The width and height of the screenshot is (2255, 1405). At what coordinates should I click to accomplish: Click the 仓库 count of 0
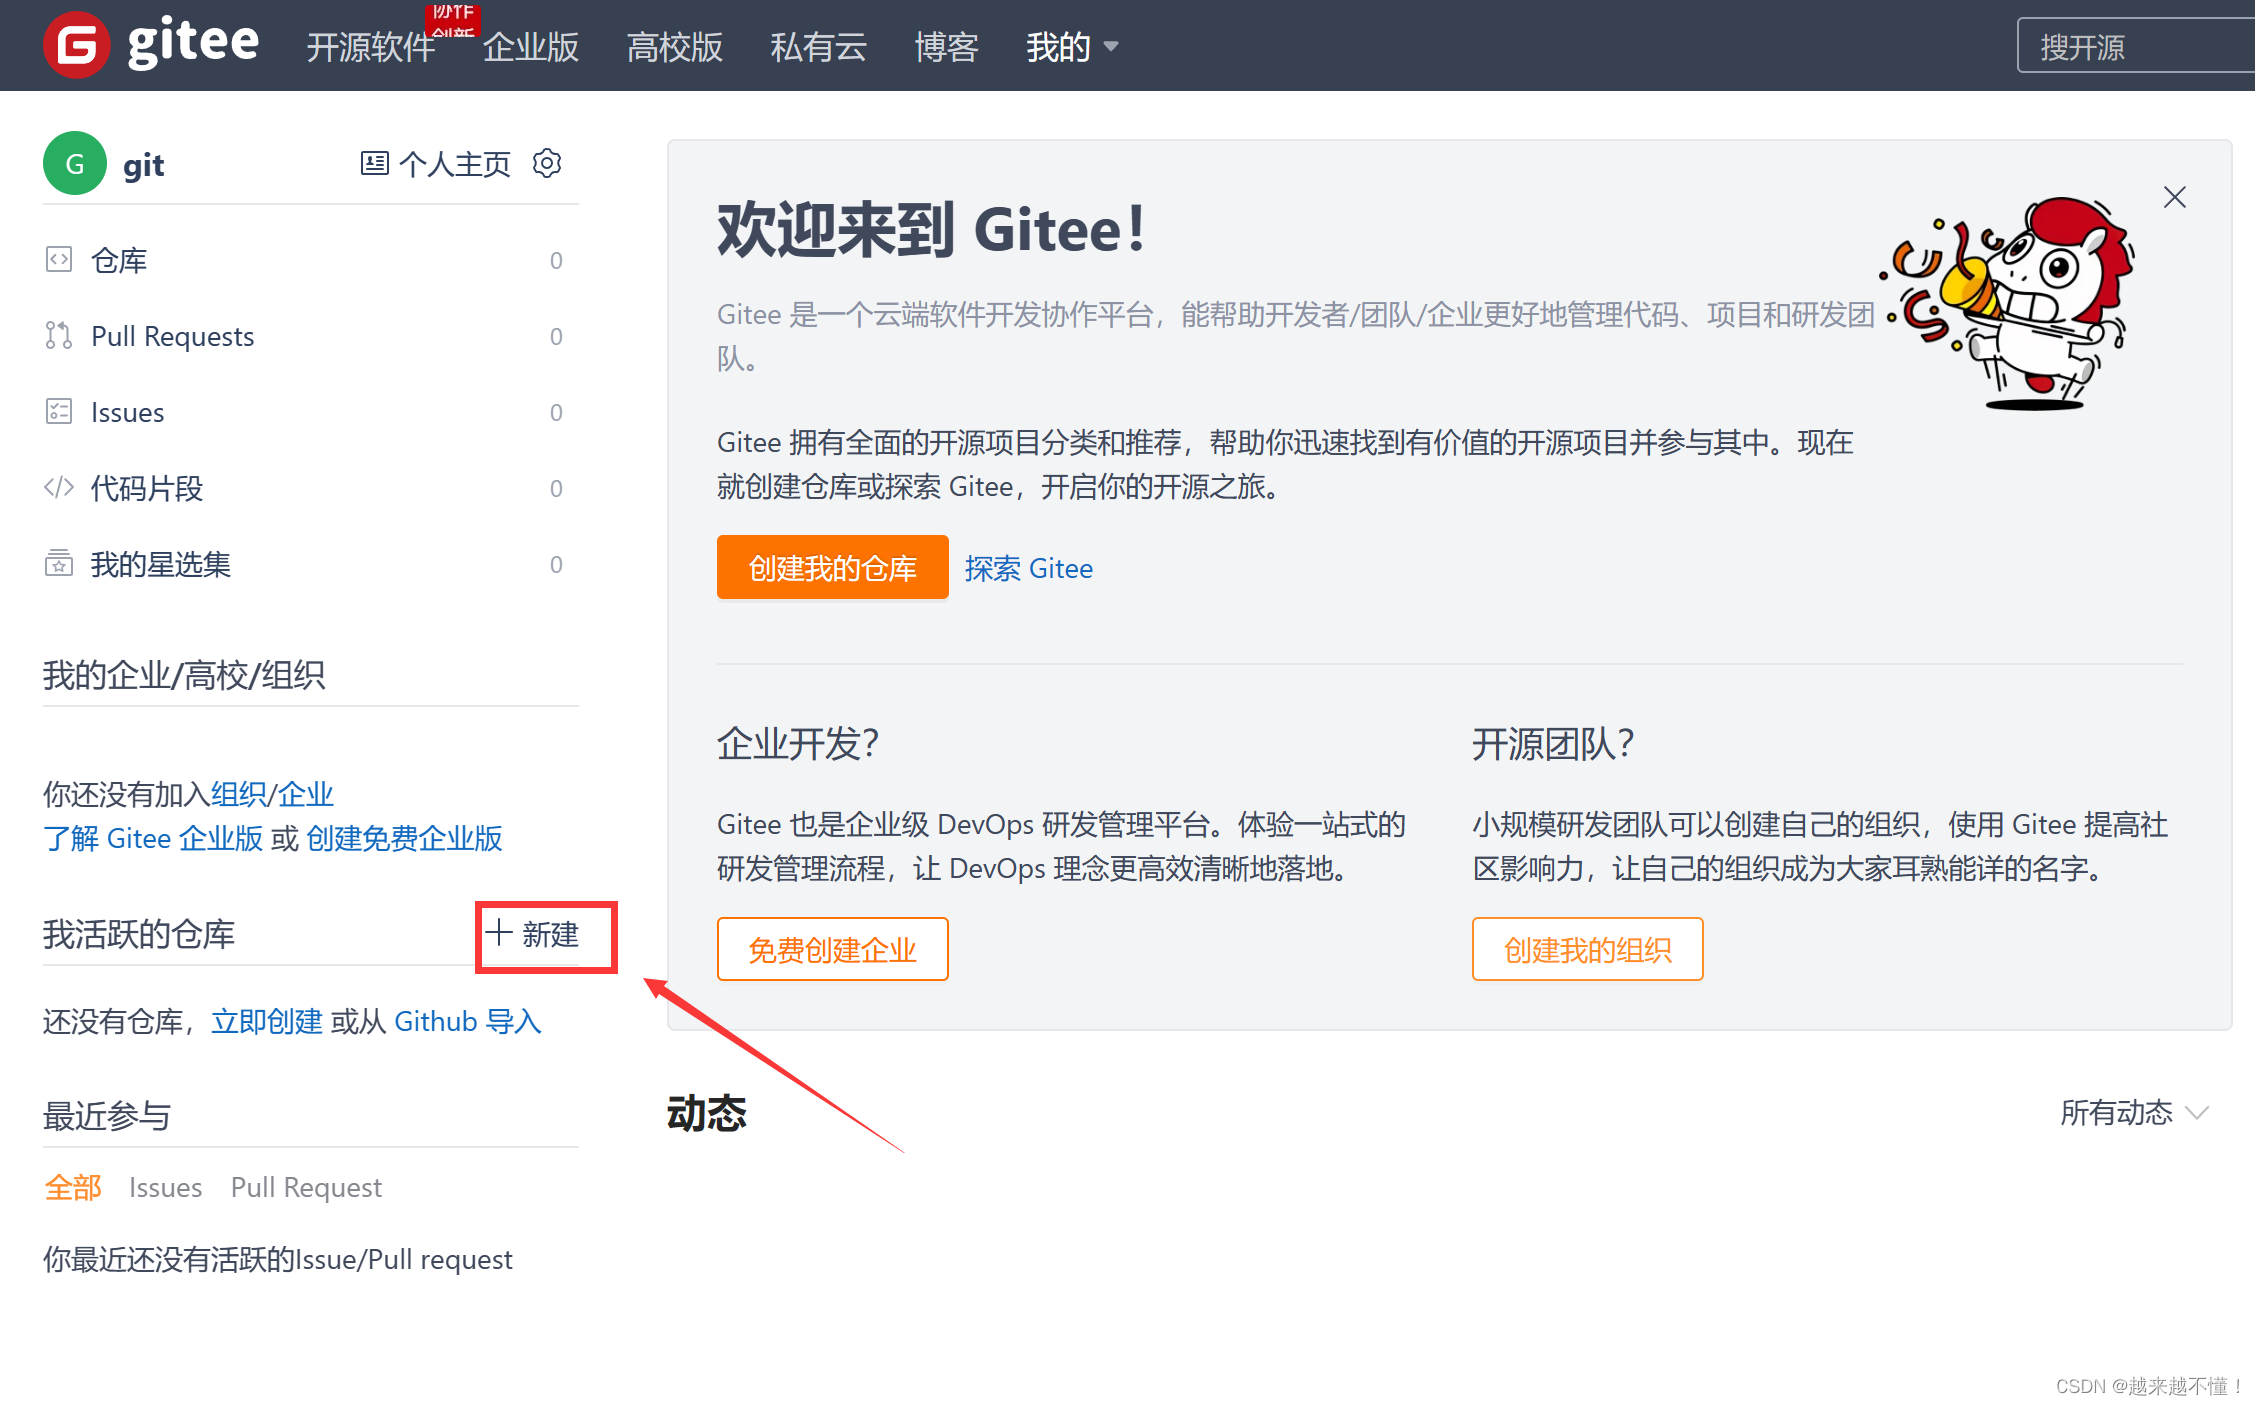(556, 261)
